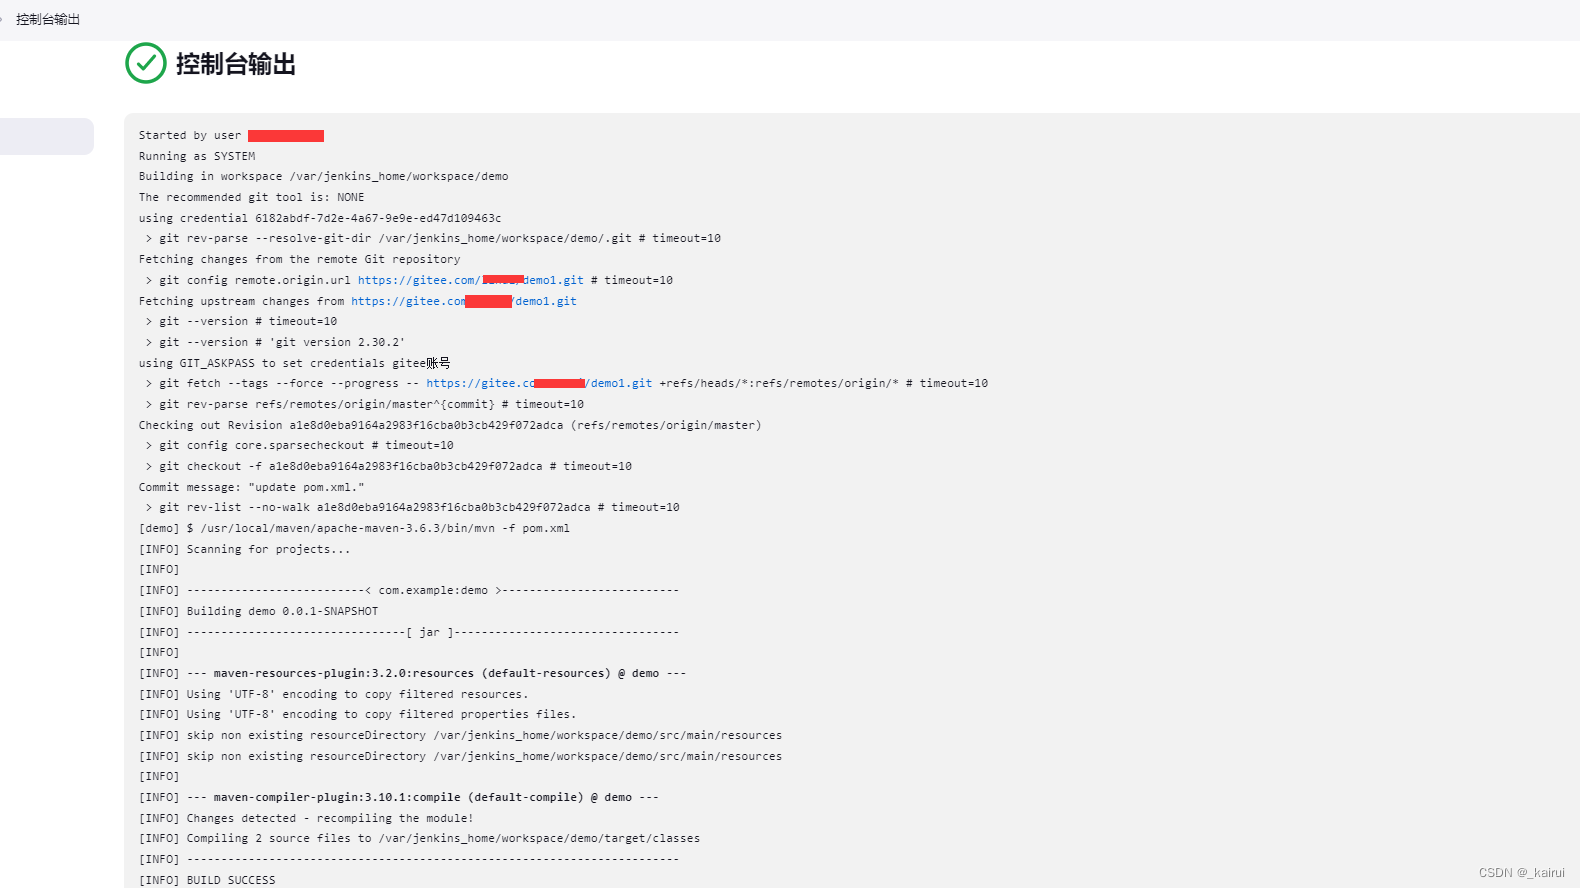Click the mvn -f pom.xml command line
The width and height of the screenshot is (1580, 888).
pos(354,528)
